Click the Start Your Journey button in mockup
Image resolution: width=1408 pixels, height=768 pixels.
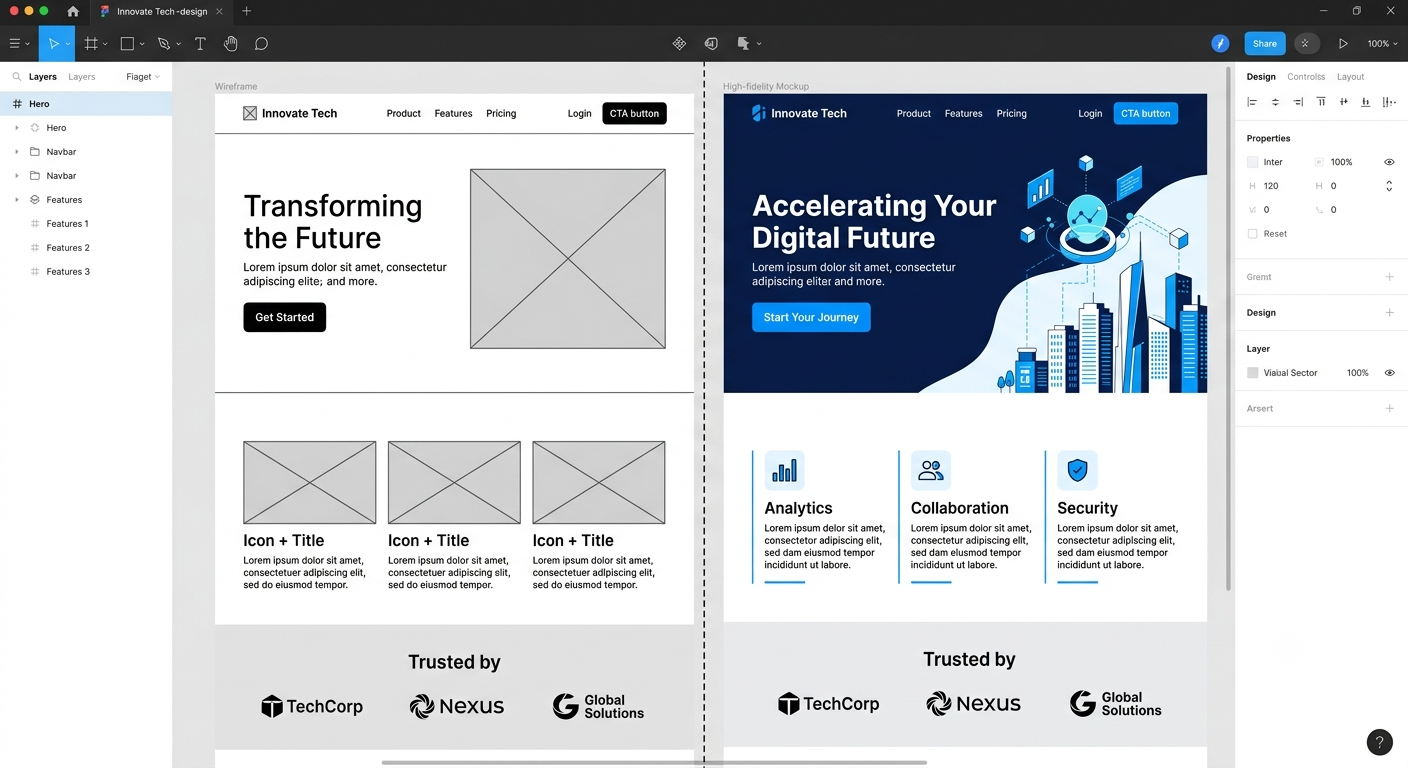coord(811,318)
